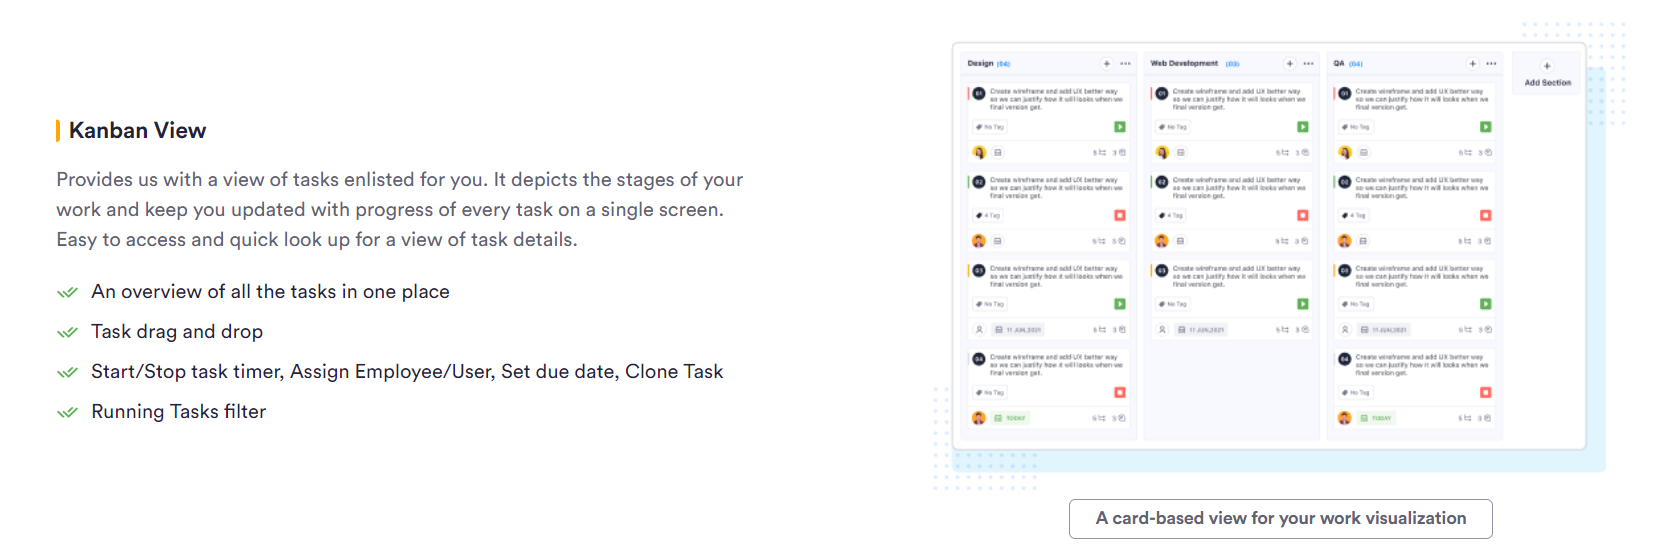The image size is (1662, 548).
Task: Click the card-based view caption button
Action: click(x=1280, y=518)
